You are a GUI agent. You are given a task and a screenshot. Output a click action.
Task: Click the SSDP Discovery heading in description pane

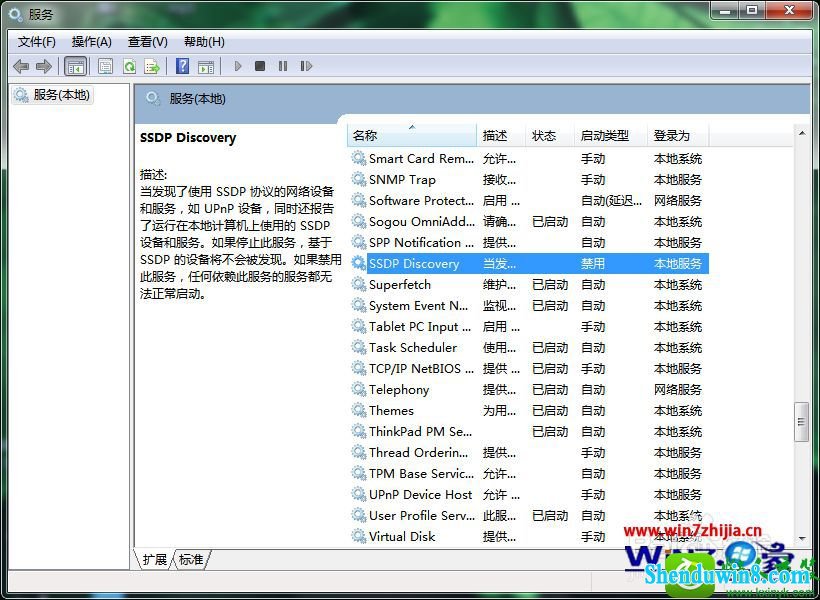(188, 138)
